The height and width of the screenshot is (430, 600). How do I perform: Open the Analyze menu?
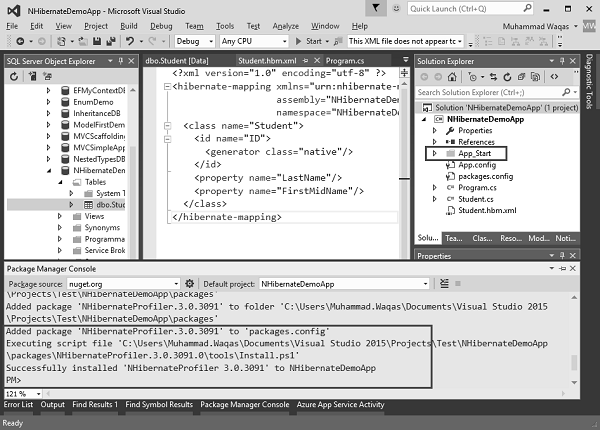[285, 26]
